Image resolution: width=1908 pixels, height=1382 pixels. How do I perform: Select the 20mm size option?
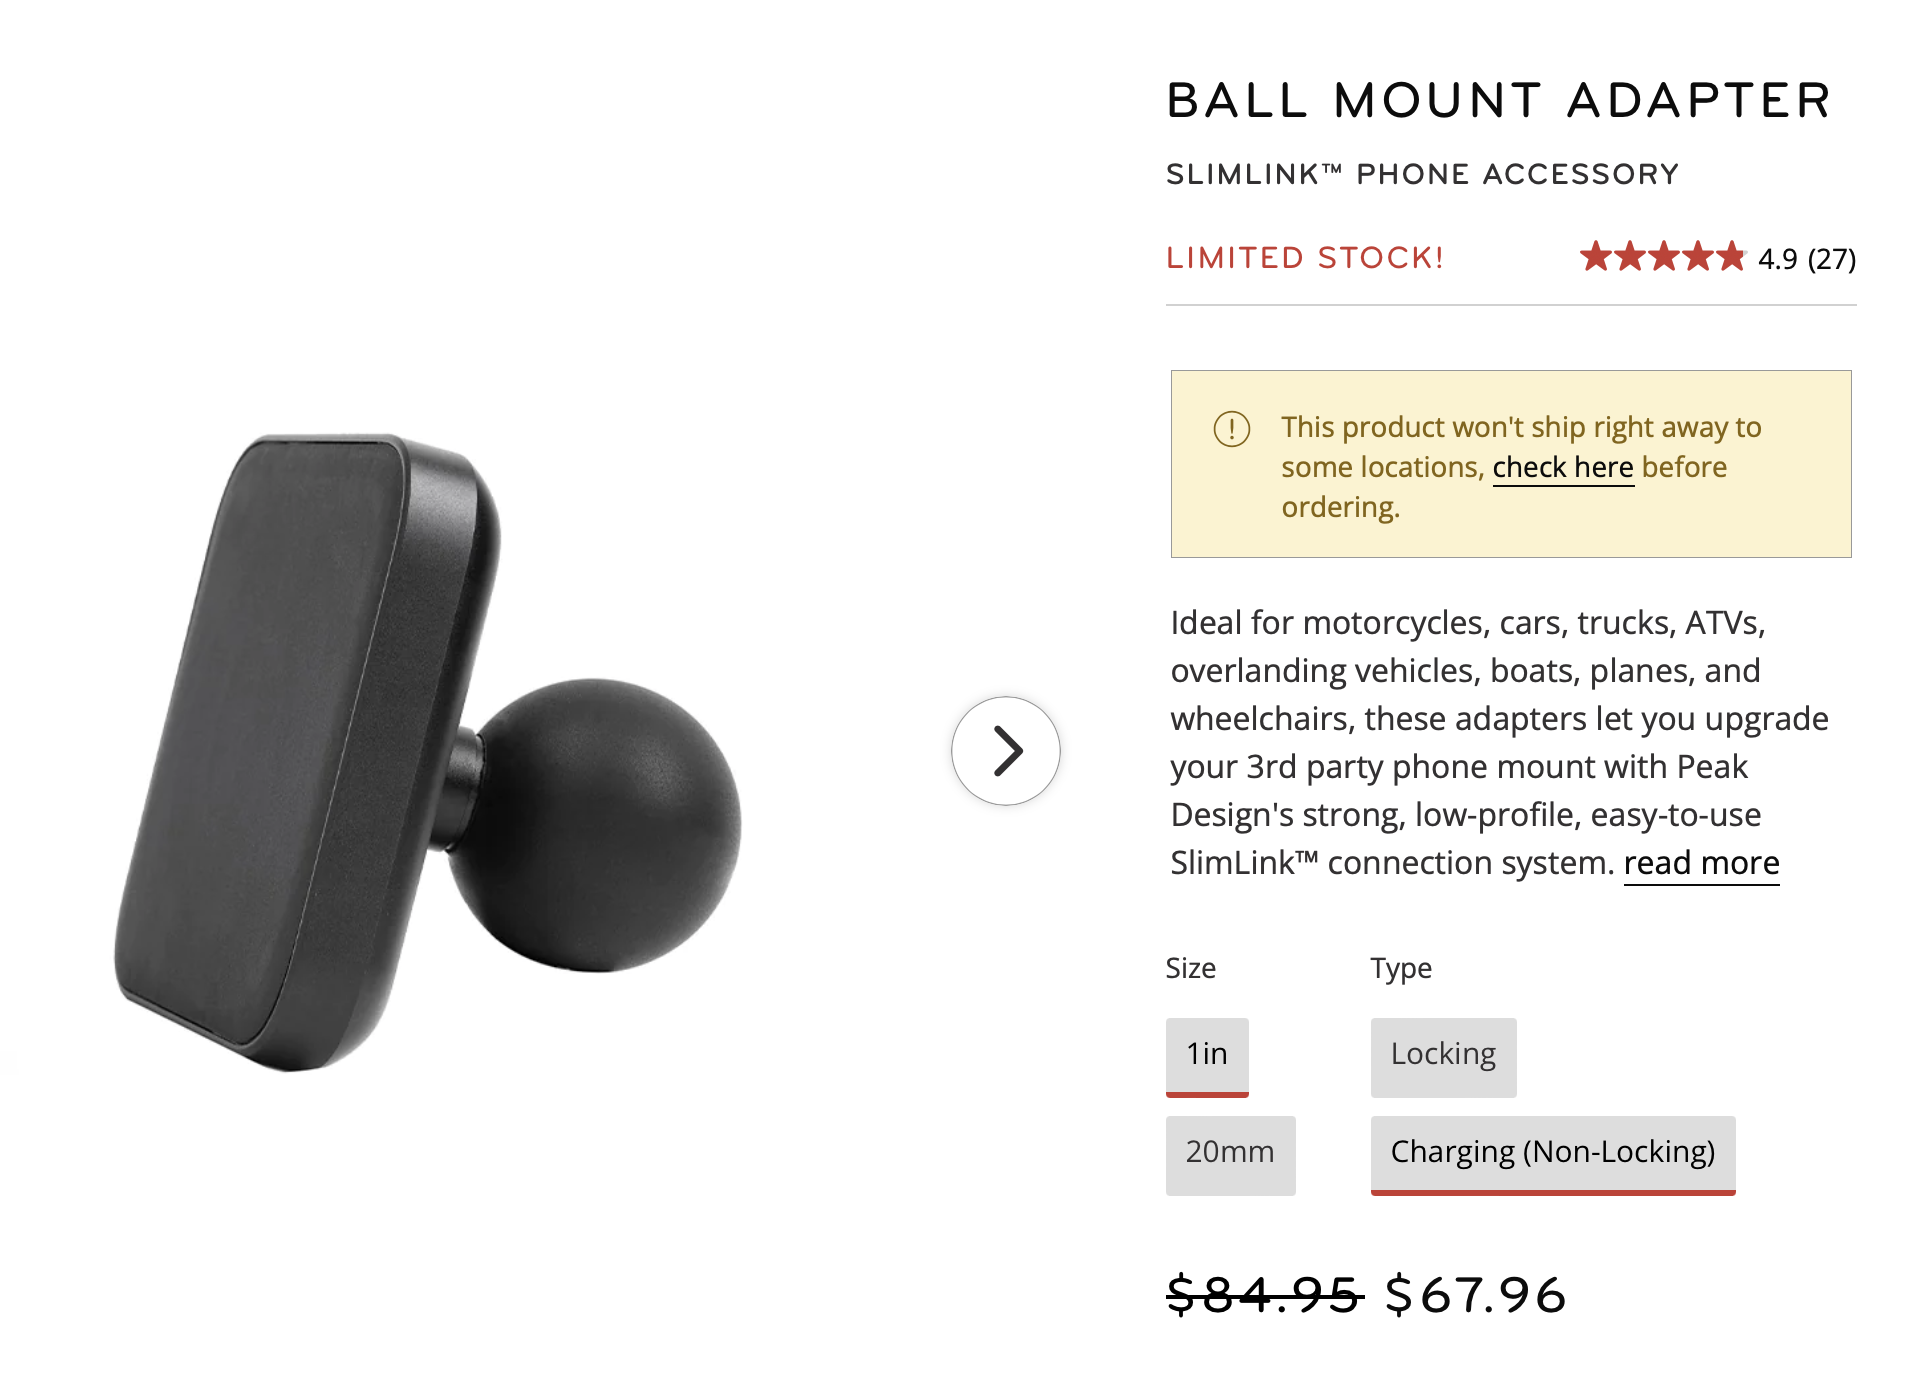tap(1230, 1155)
